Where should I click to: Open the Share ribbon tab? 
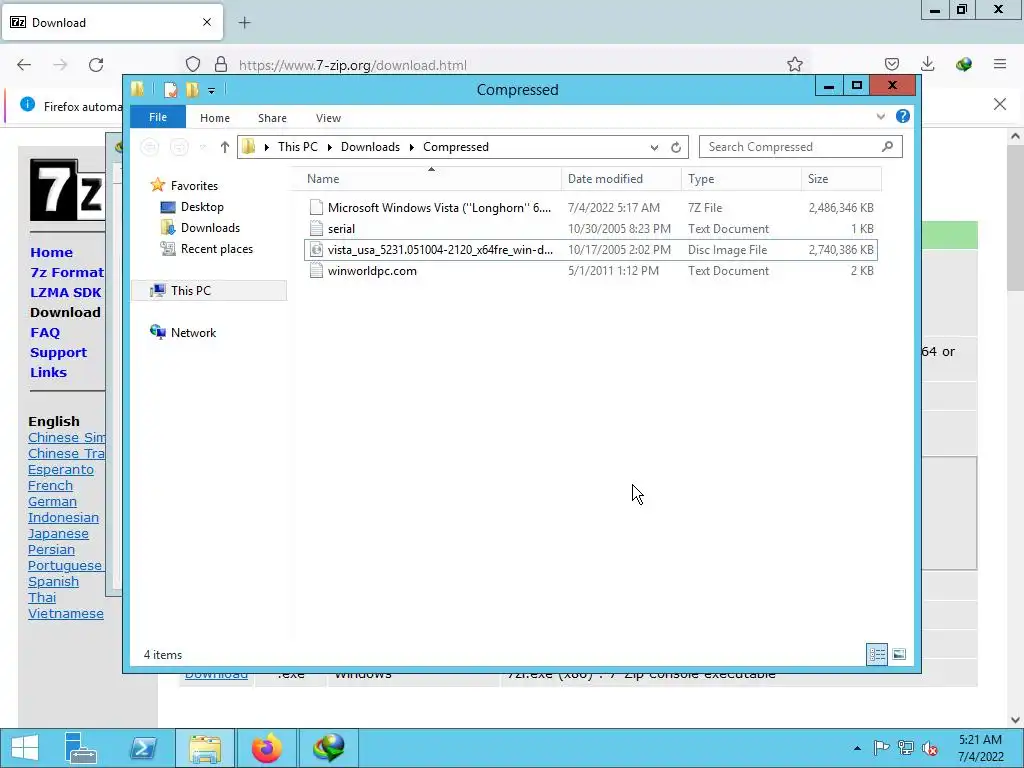coord(272,118)
